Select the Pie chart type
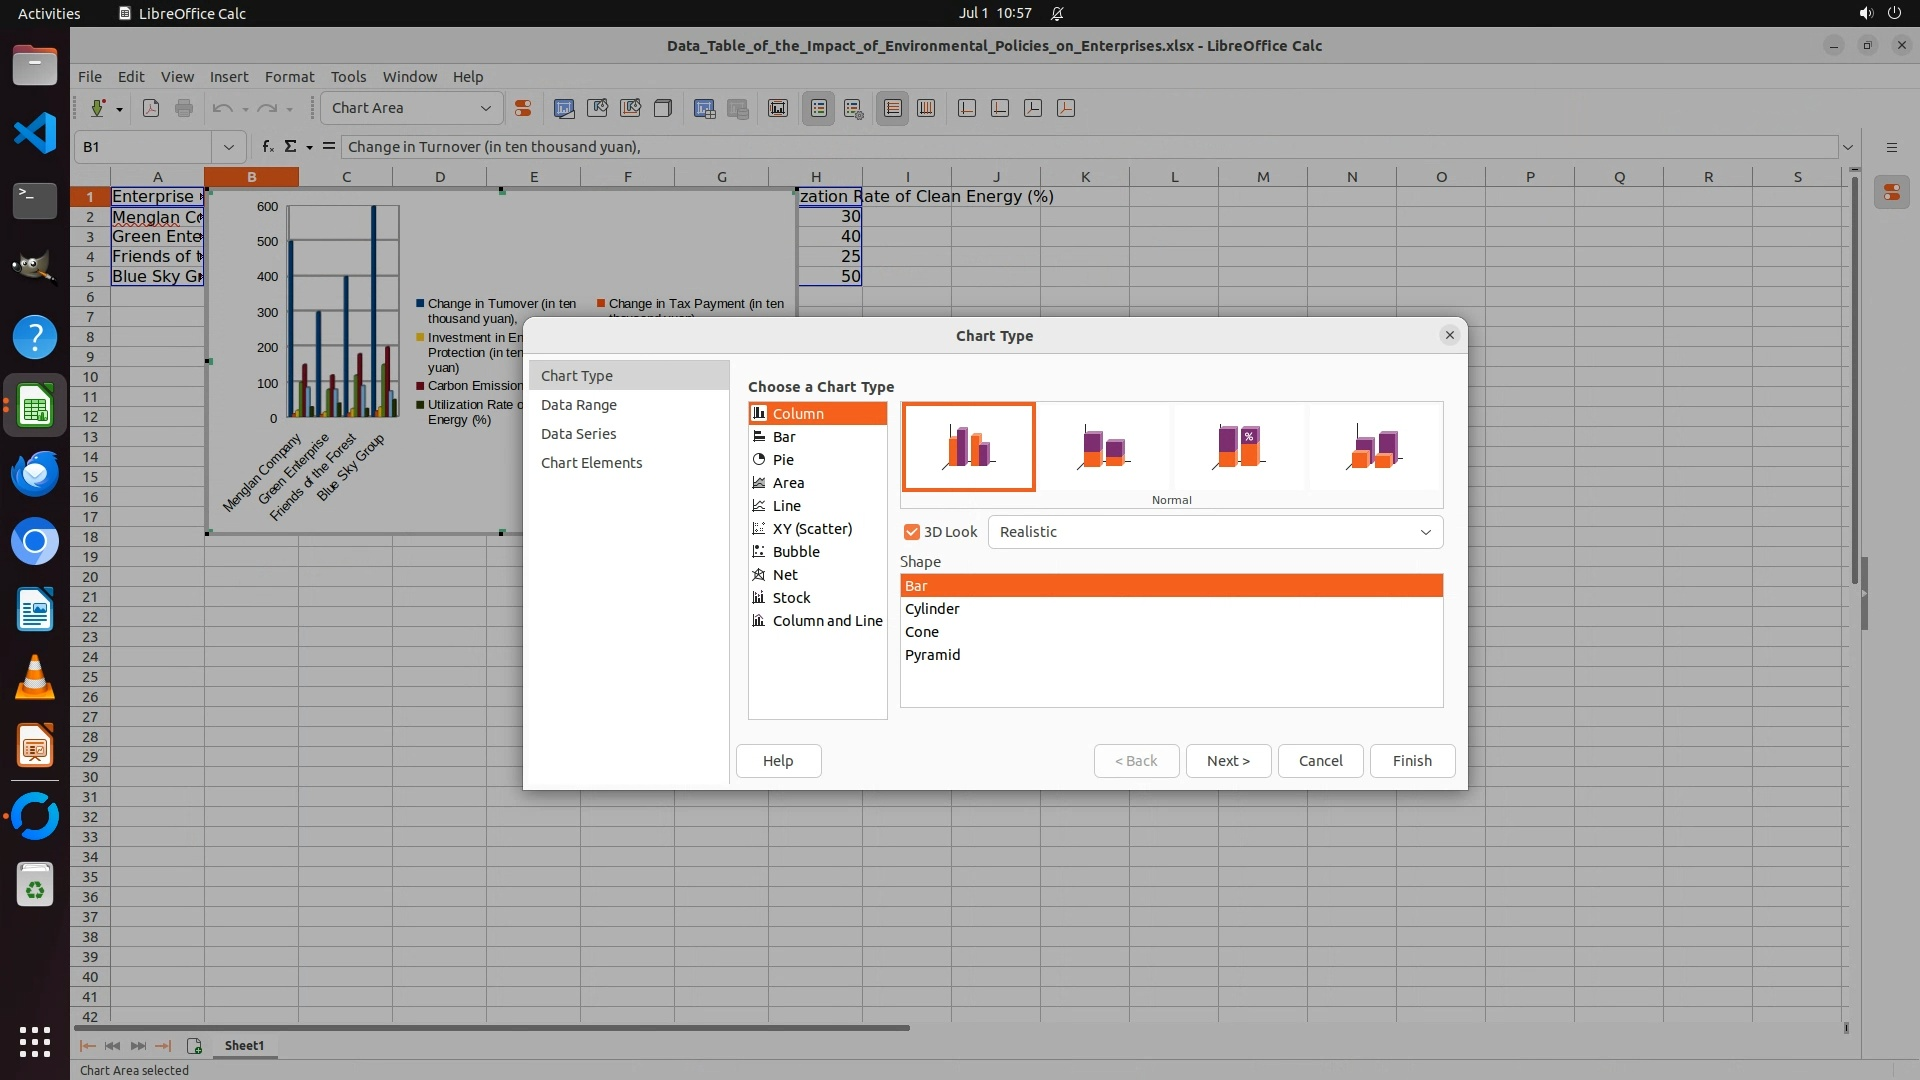This screenshot has height=1080, width=1920. pos(783,460)
